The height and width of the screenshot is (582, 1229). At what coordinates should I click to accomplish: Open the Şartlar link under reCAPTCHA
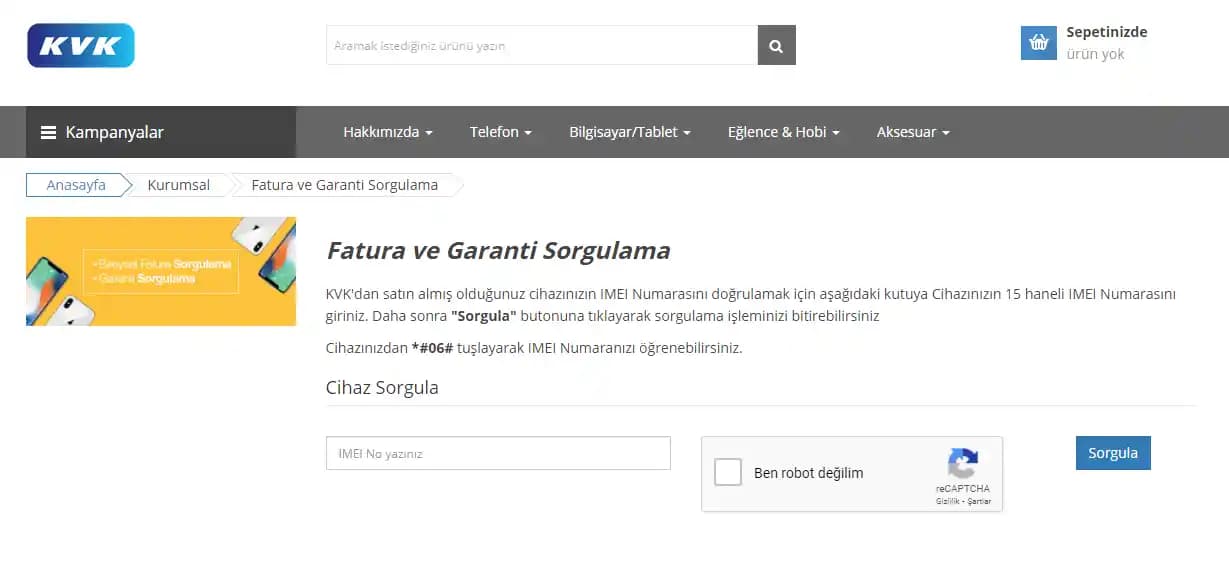click(982, 501)
